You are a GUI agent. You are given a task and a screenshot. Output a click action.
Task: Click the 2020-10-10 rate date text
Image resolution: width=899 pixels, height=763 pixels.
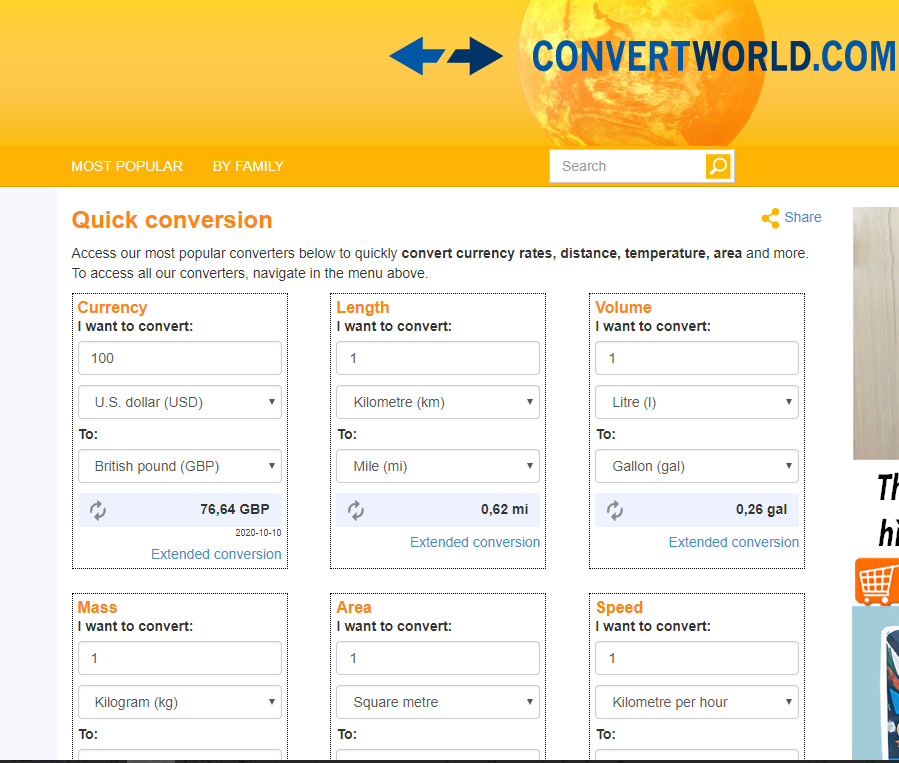pos(258,533)
